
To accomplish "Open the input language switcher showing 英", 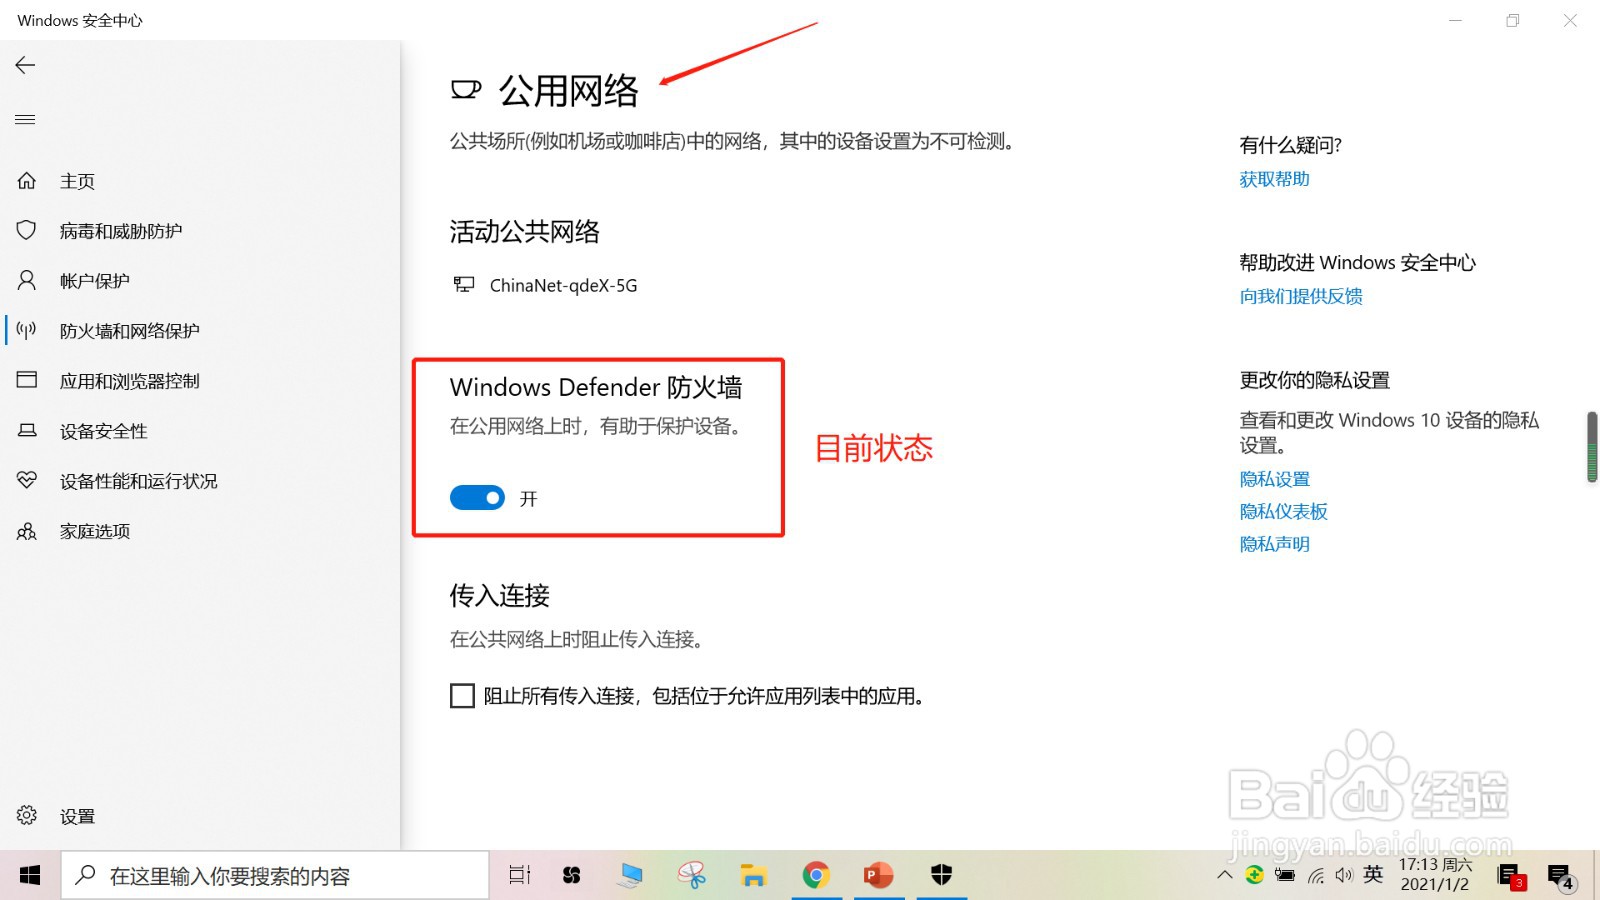I will (1372, 874).
